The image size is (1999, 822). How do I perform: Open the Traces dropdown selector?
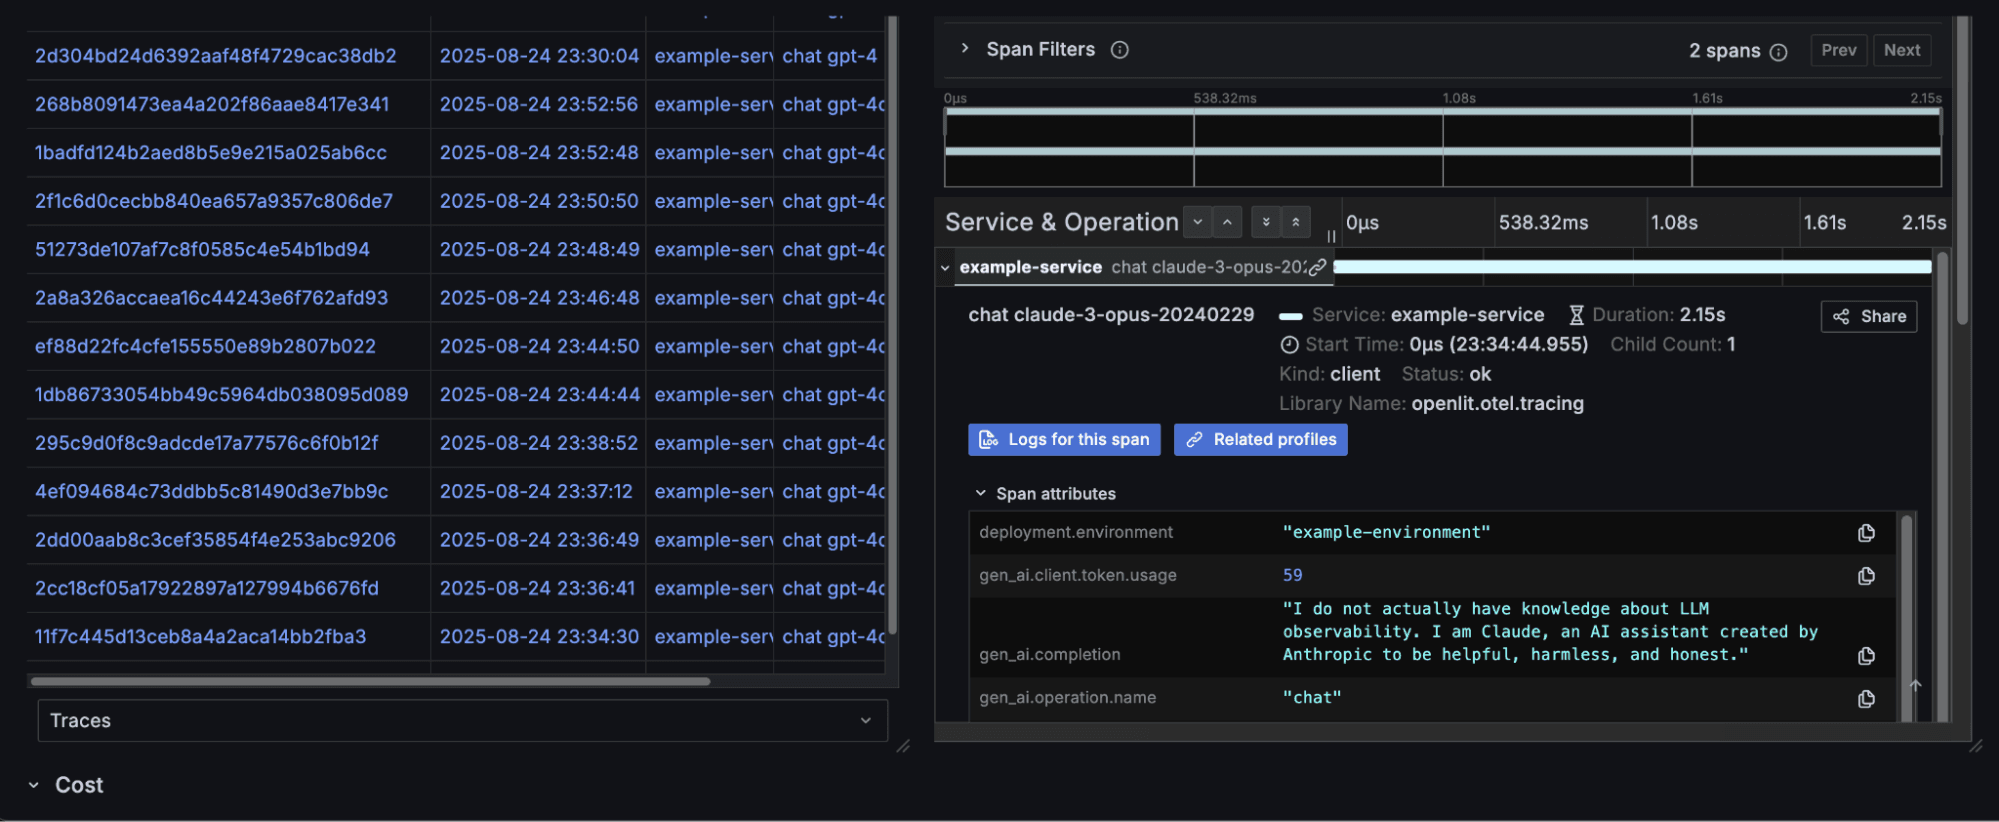[462, 721]
